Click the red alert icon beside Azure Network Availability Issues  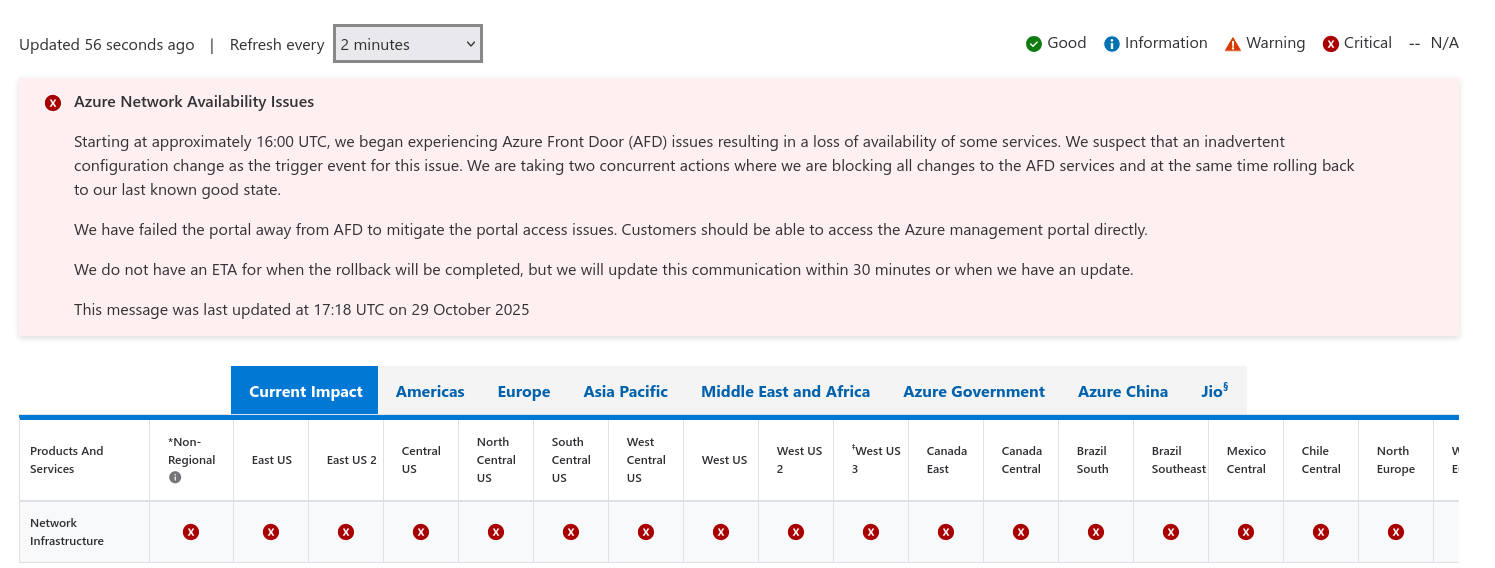(x=53, y=103)
